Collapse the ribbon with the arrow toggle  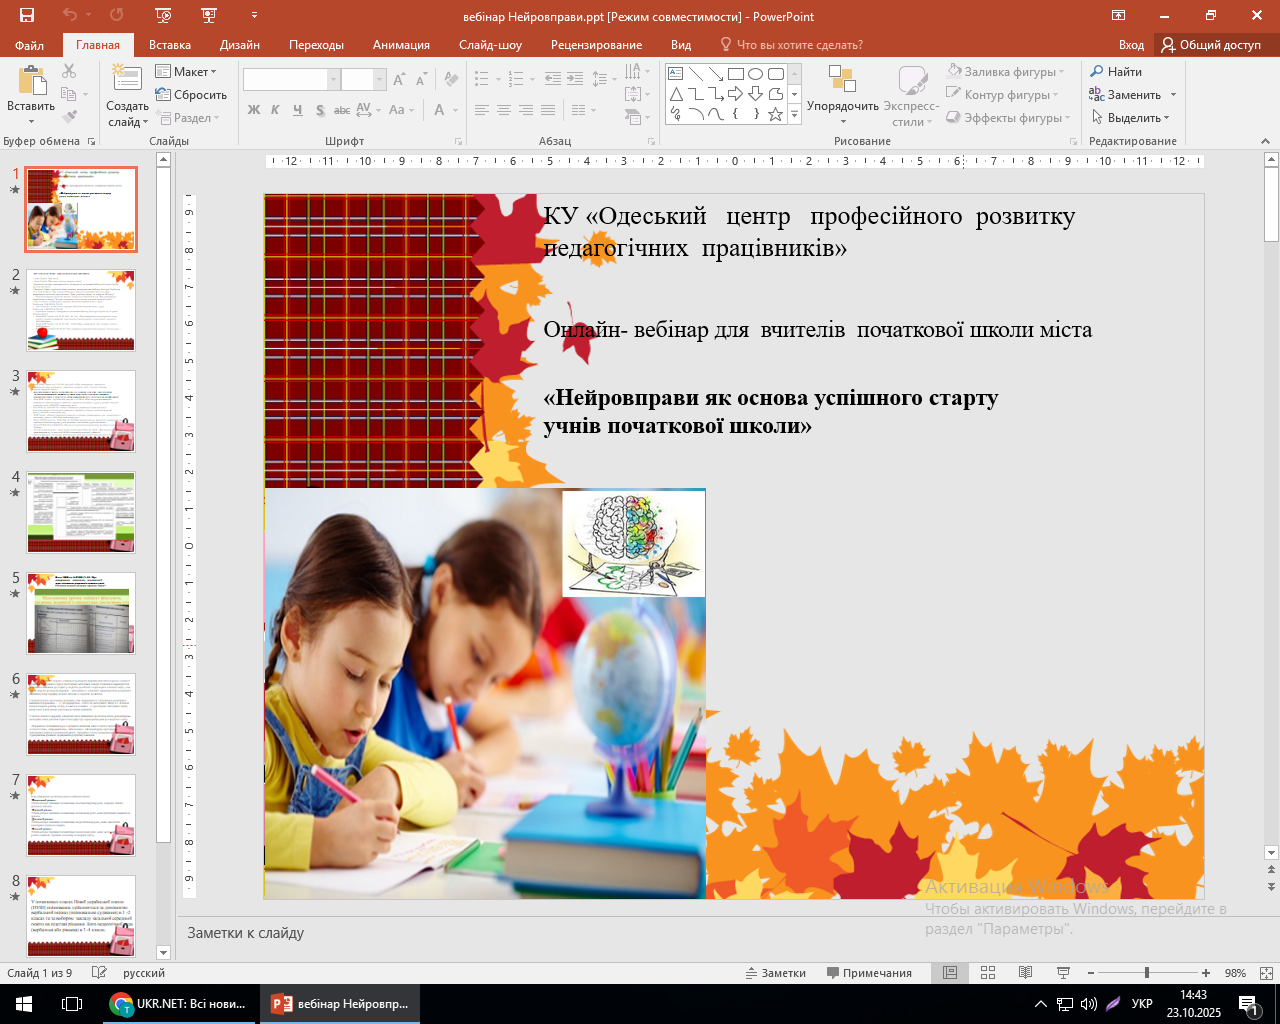click(x=1267, y=142)
